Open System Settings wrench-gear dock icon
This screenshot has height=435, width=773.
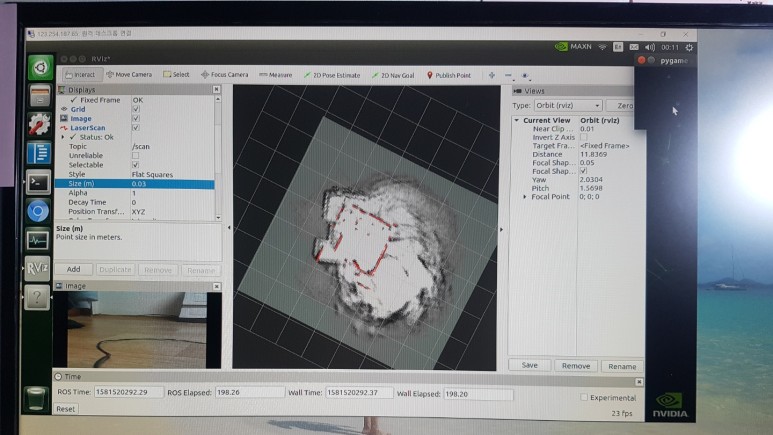[39, 124]
